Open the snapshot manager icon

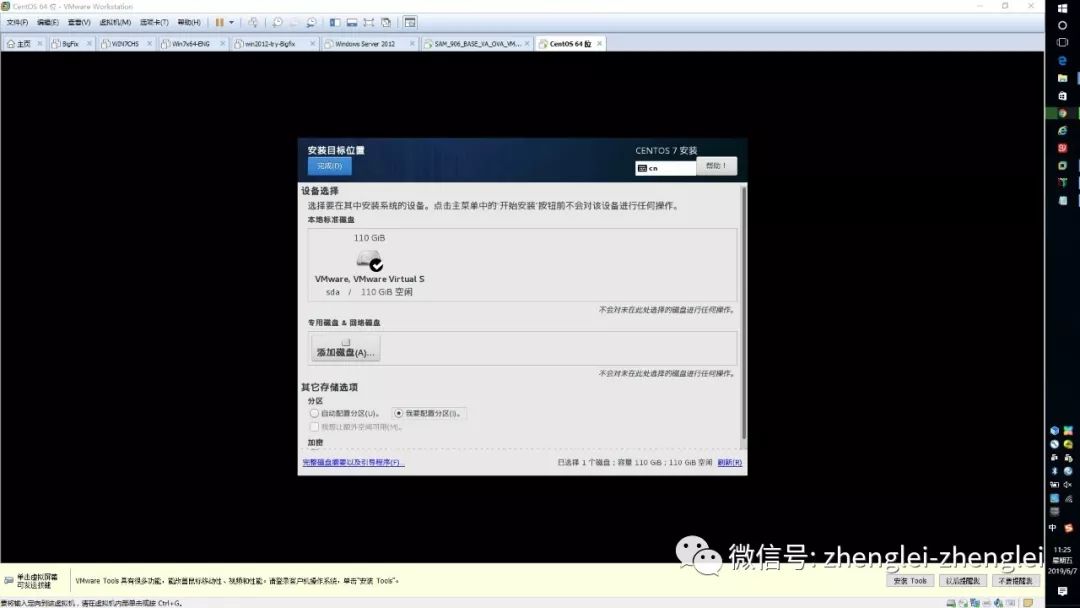pyautogui.click(x=311, y=23)
